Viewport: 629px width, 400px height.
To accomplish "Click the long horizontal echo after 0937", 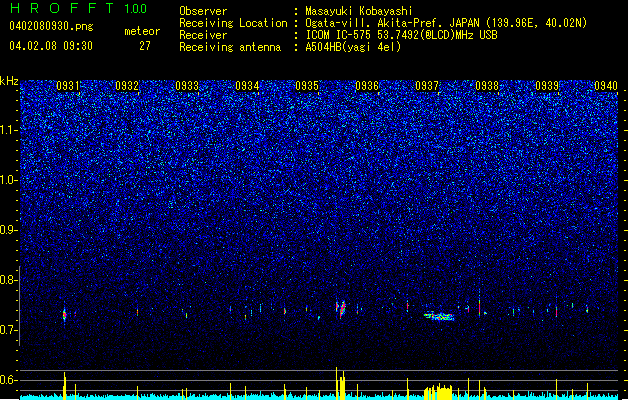I will point(439,317).
